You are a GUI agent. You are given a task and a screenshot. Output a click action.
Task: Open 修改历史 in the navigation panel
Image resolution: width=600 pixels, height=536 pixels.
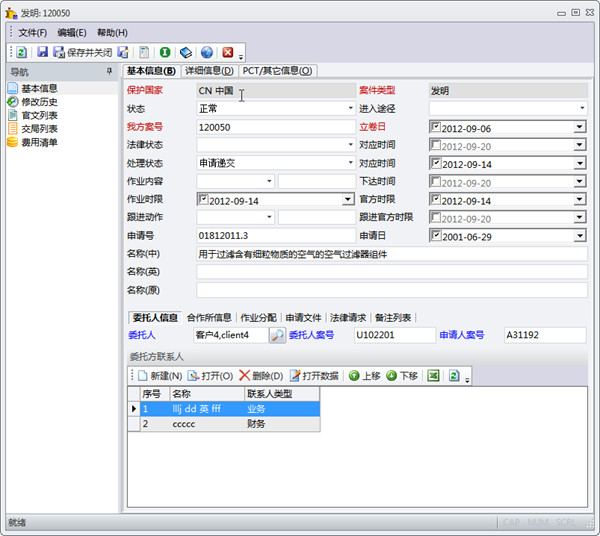39,102
